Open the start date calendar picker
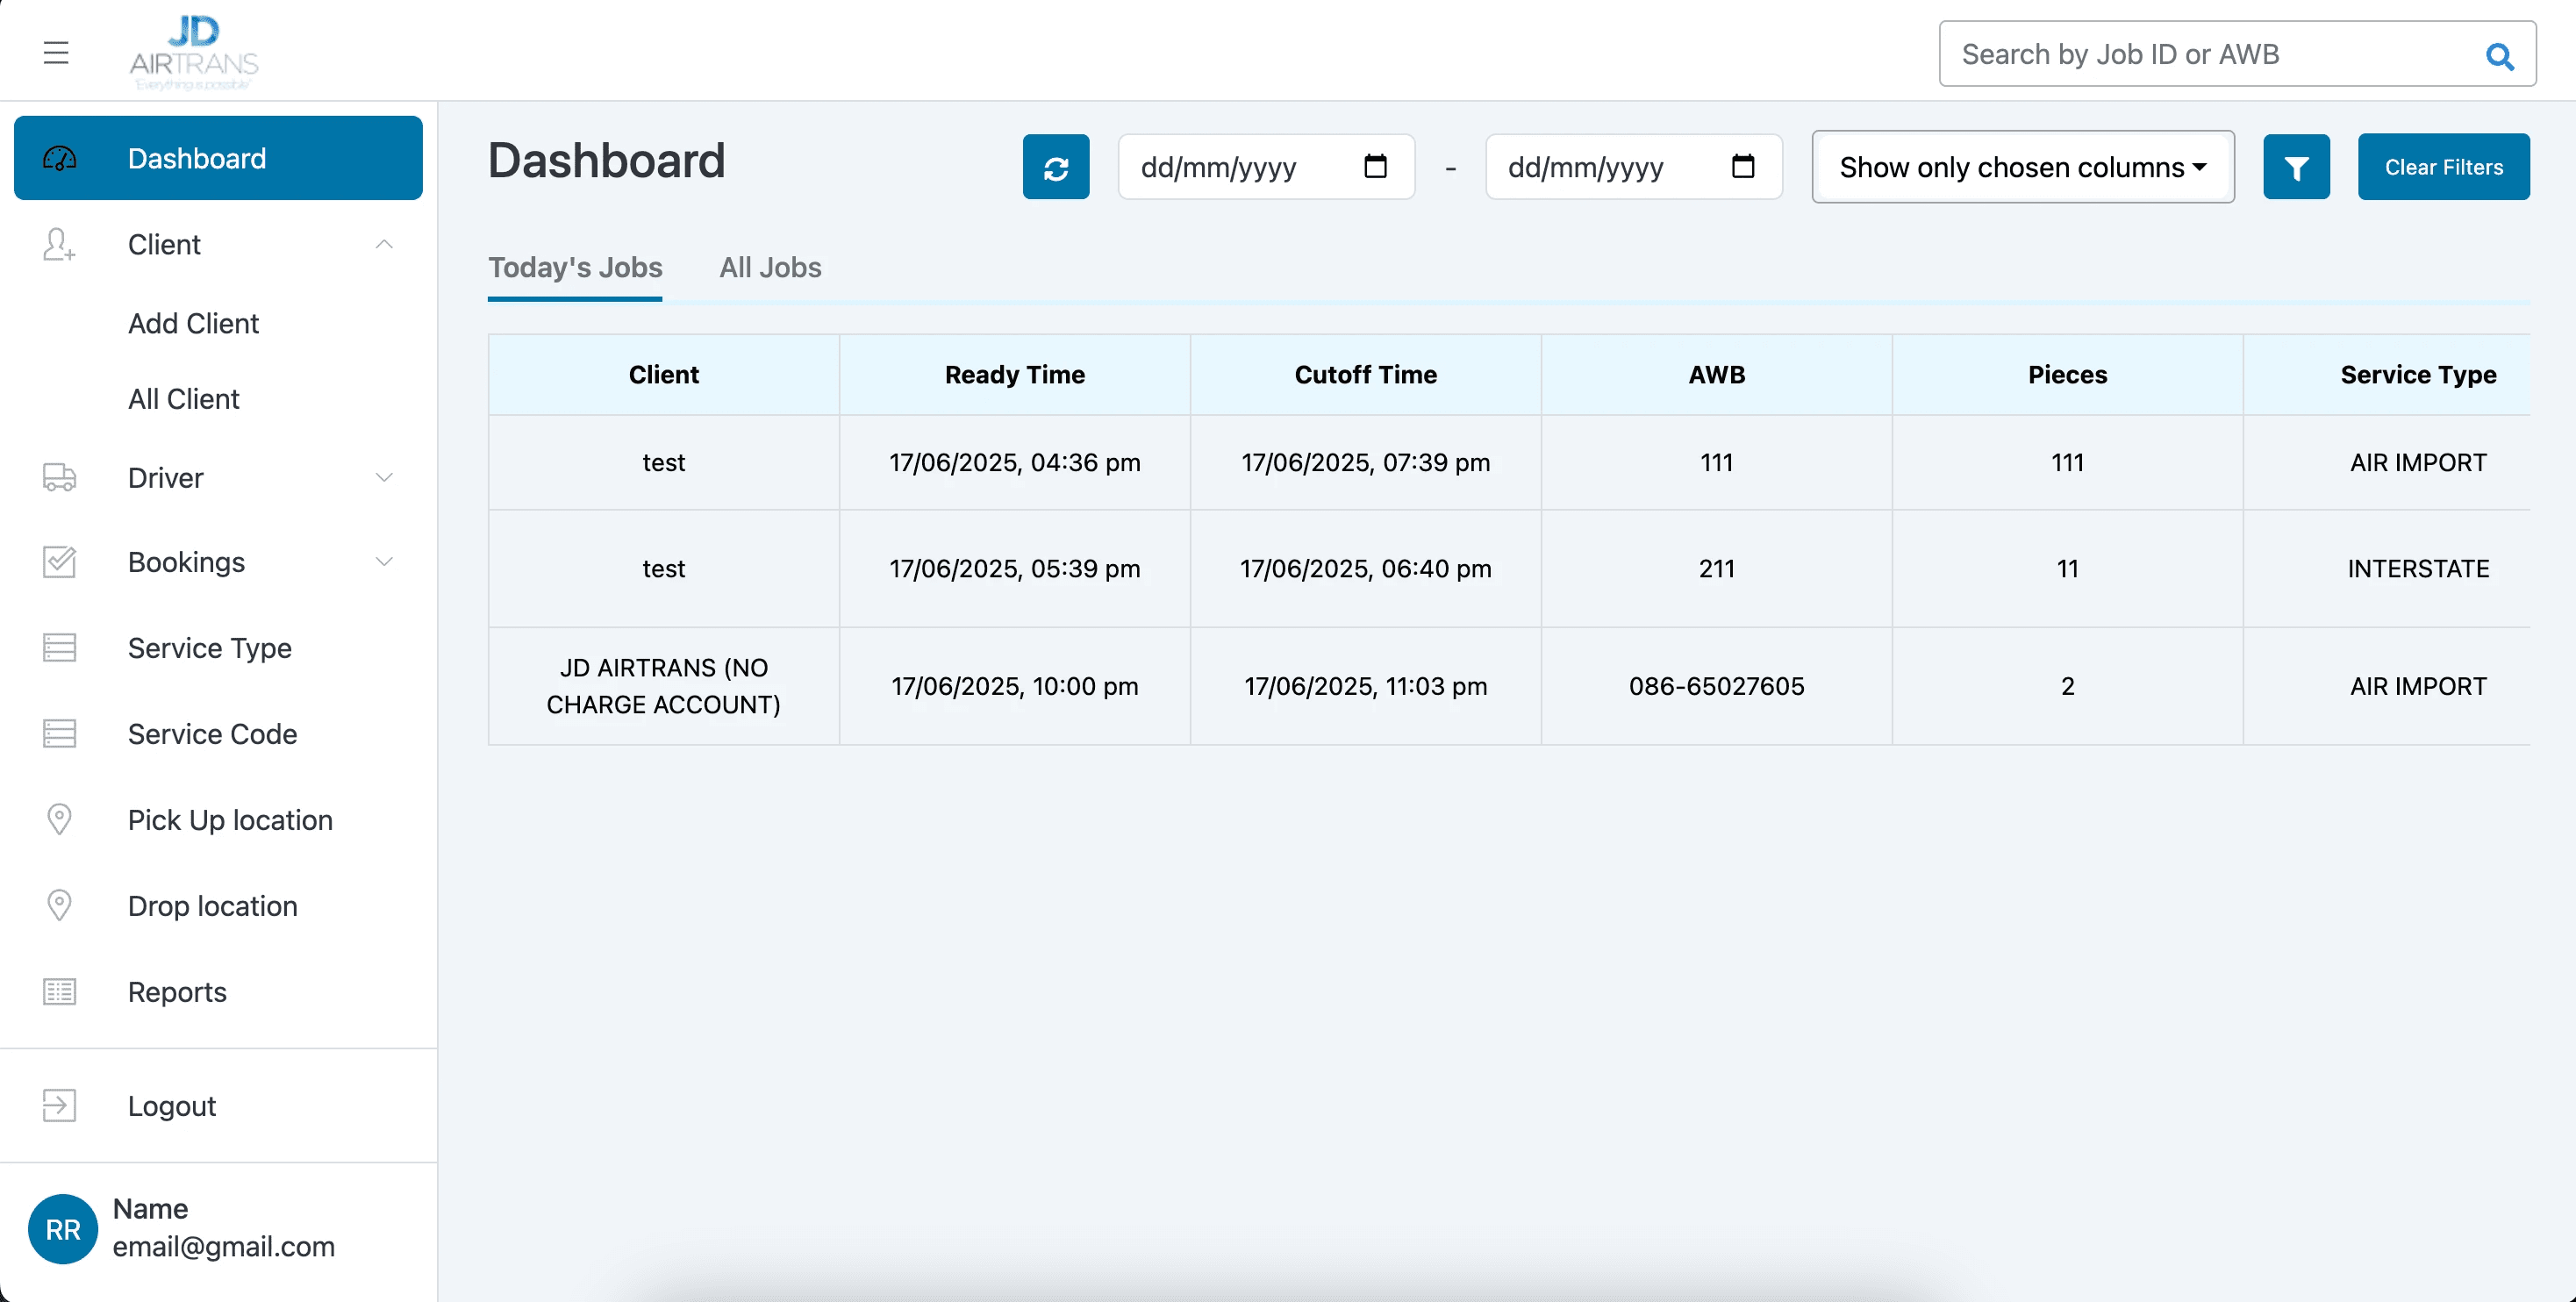This screenshot has height=1302, width=2576. point(1375,166)
